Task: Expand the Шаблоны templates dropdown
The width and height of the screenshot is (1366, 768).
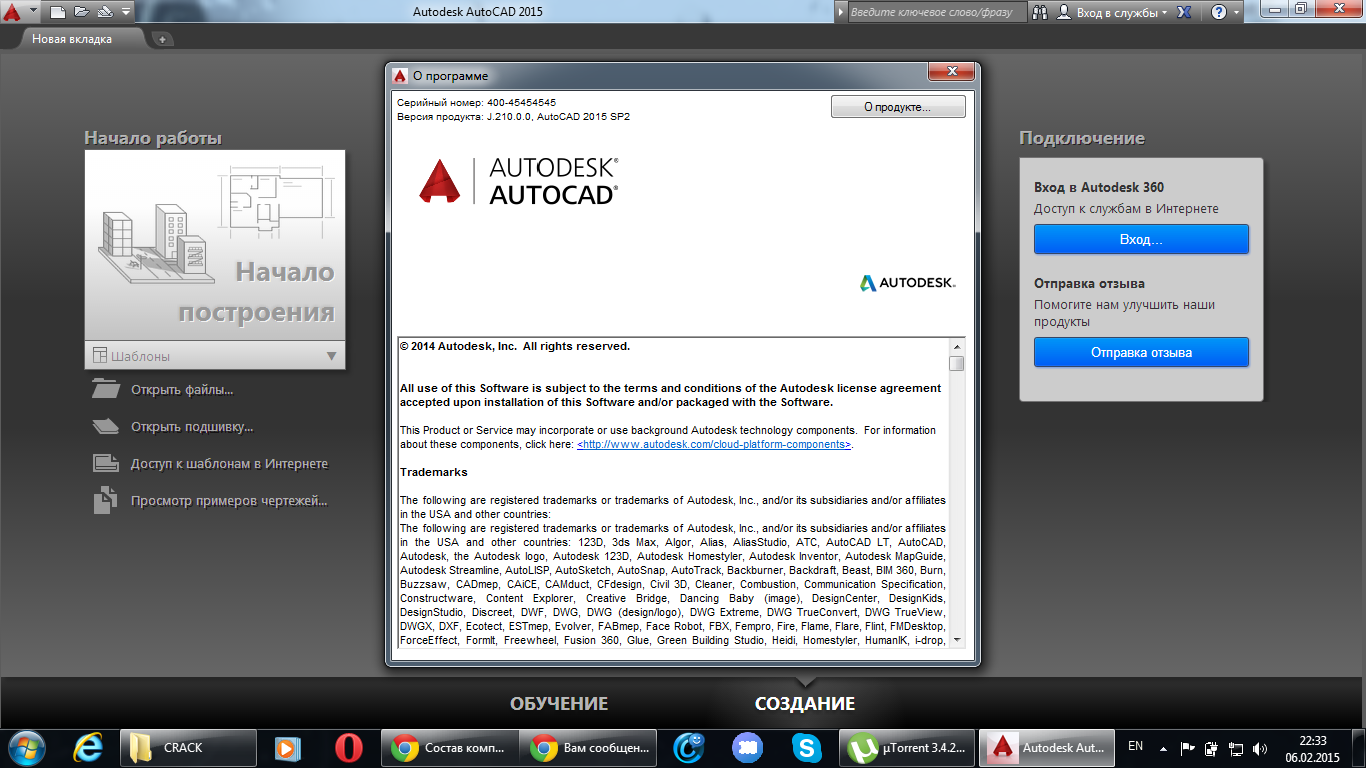Action: click(x=332, y=356)
